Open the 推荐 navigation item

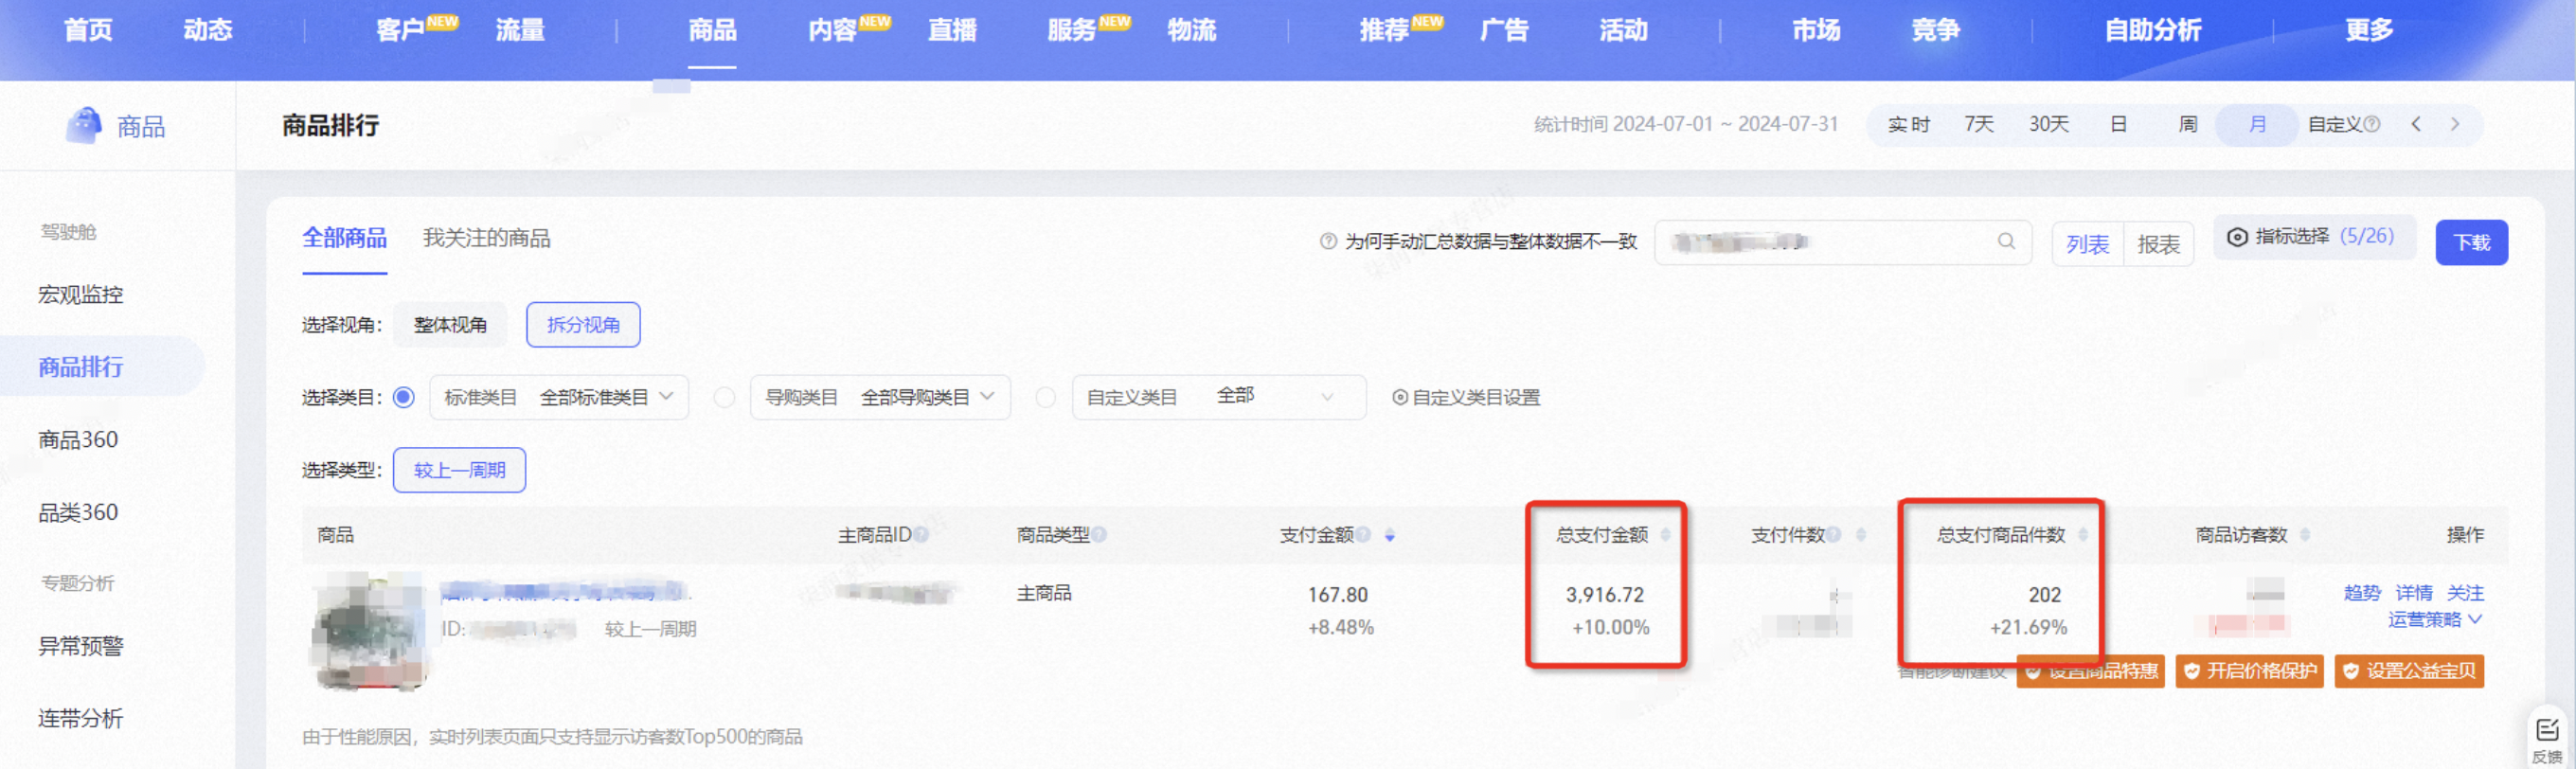coord(1385,30)
